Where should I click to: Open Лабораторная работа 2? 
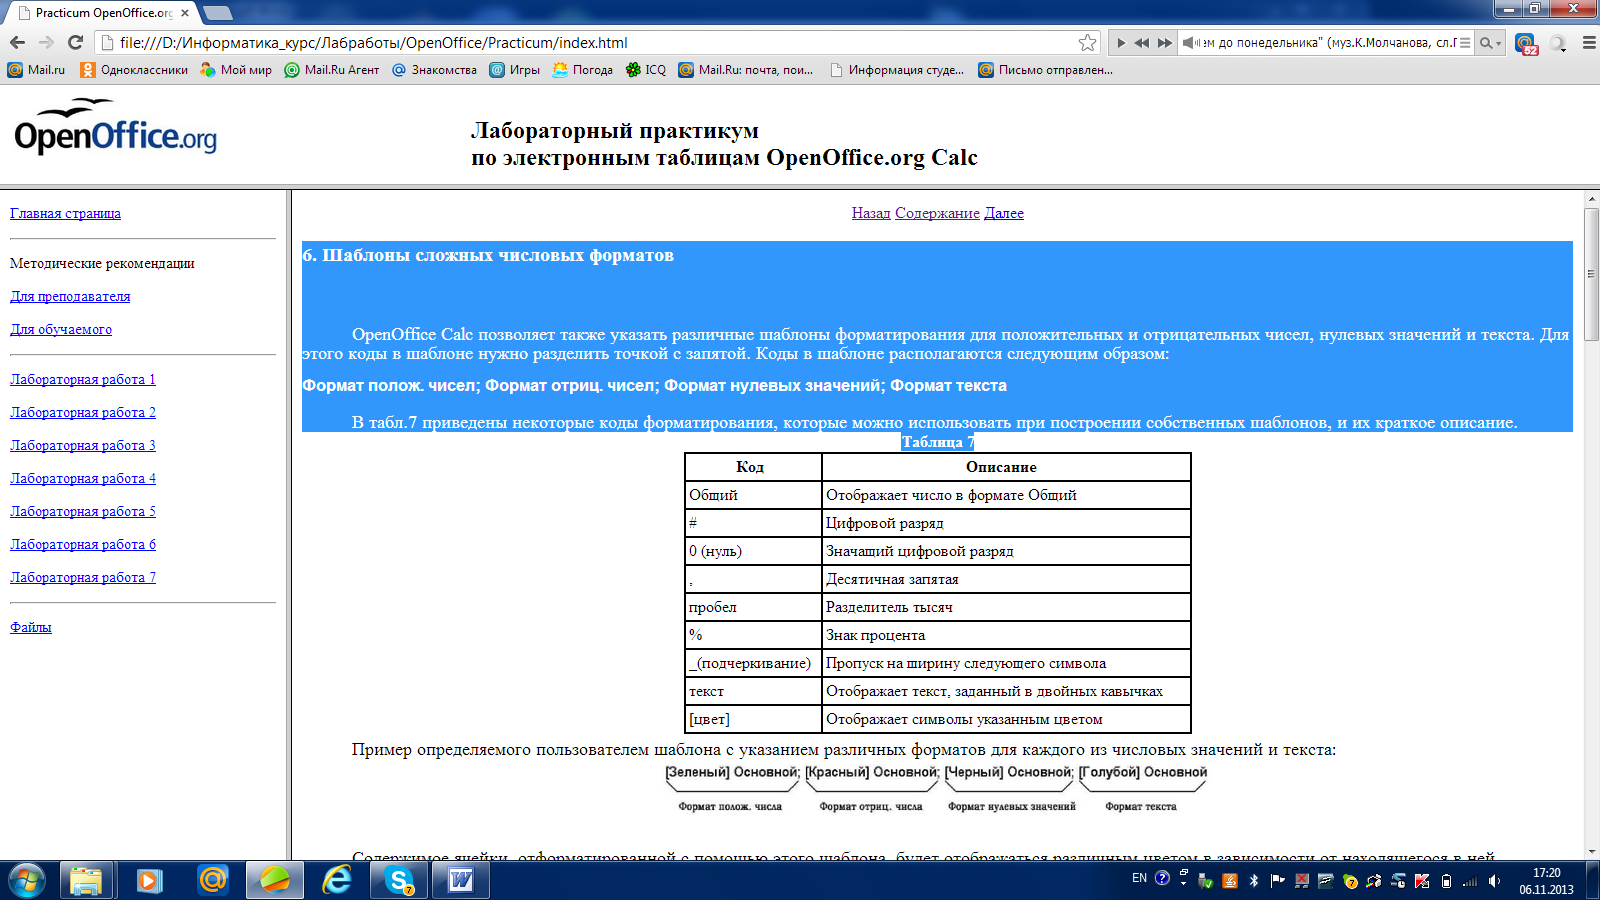(x=83, y=412)
